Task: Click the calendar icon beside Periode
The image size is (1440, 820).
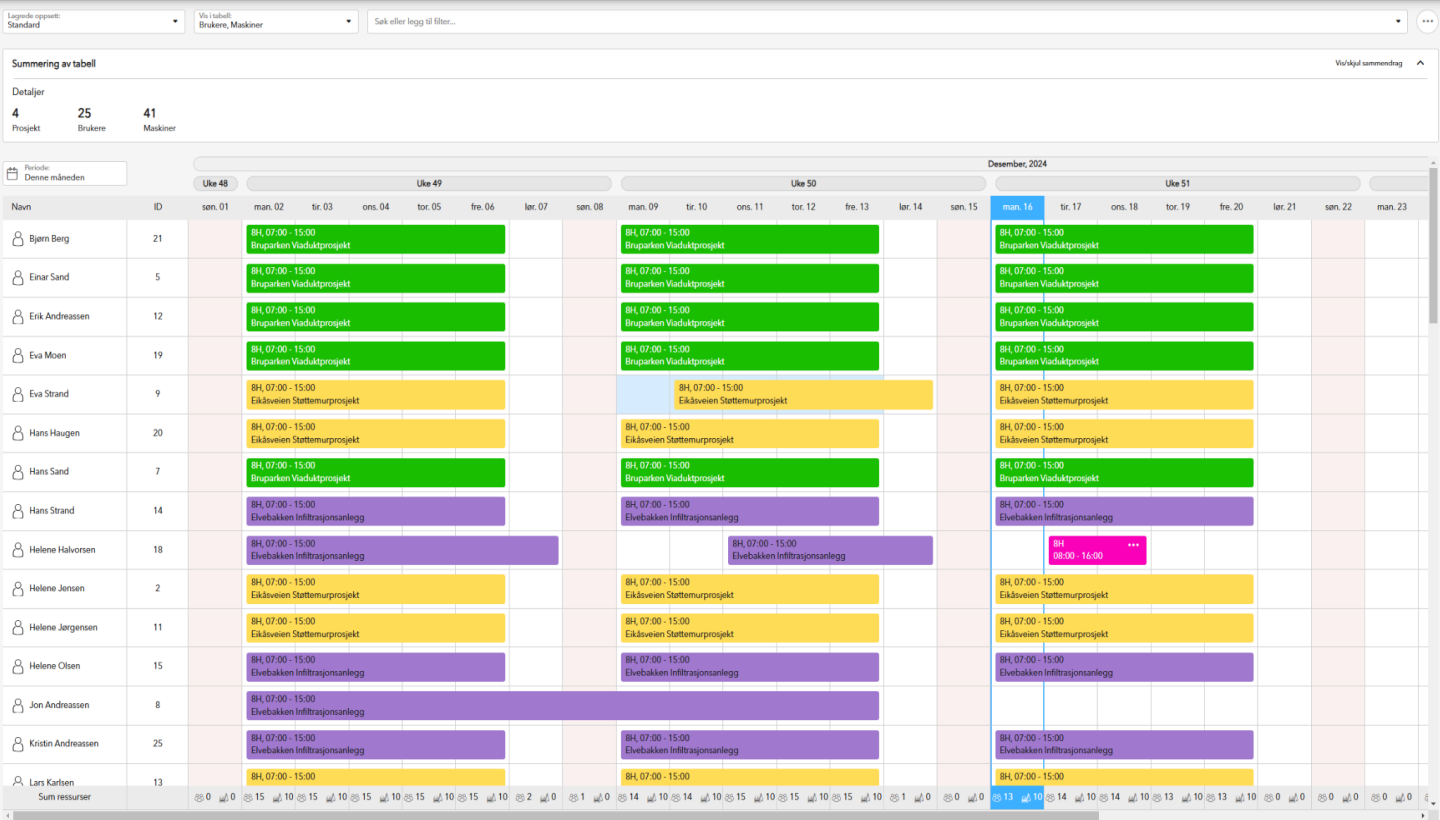Action: 13,173
